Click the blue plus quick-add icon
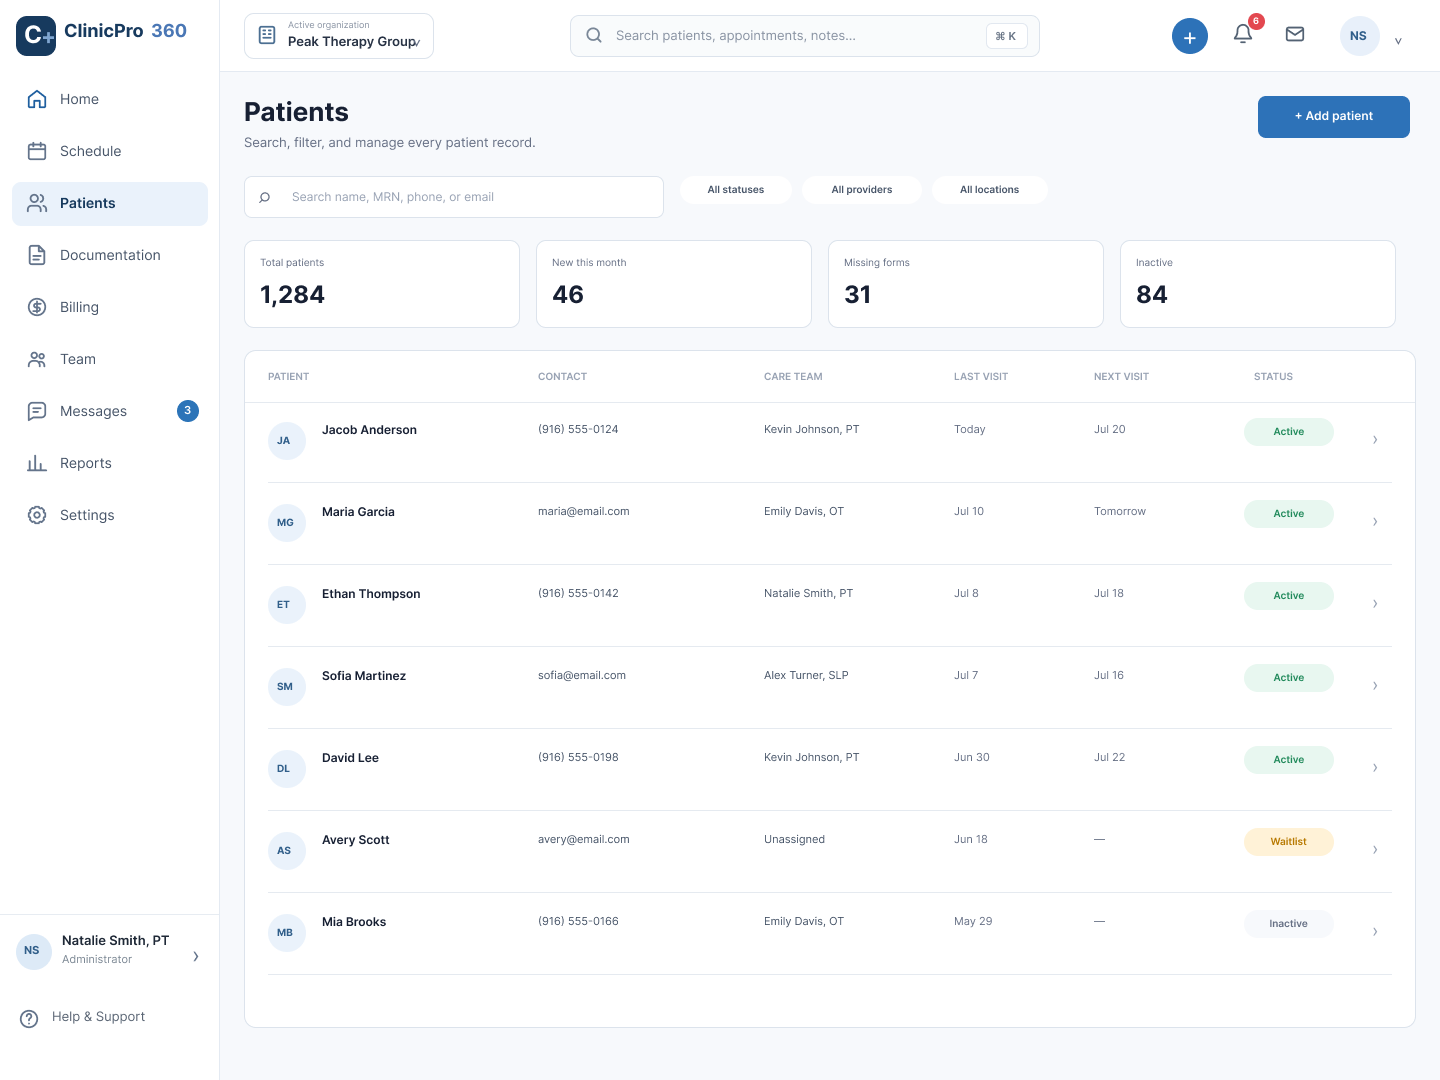This screenshot has height=1080, width=1440. (x=1190, y=36)
